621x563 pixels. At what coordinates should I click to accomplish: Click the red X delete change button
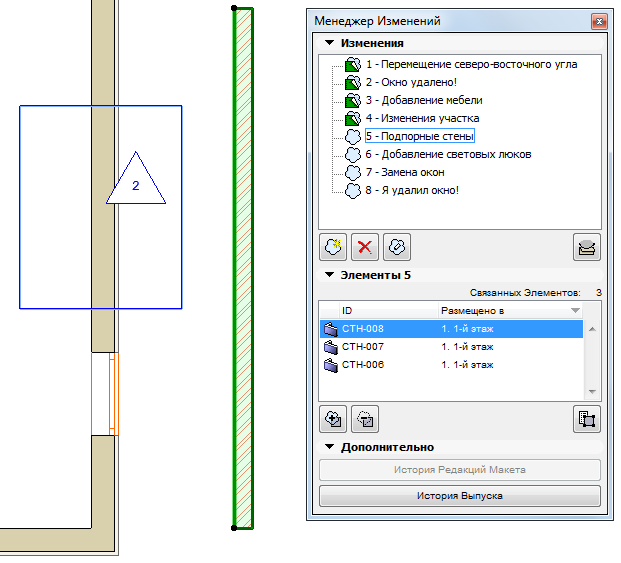[365, 247]
